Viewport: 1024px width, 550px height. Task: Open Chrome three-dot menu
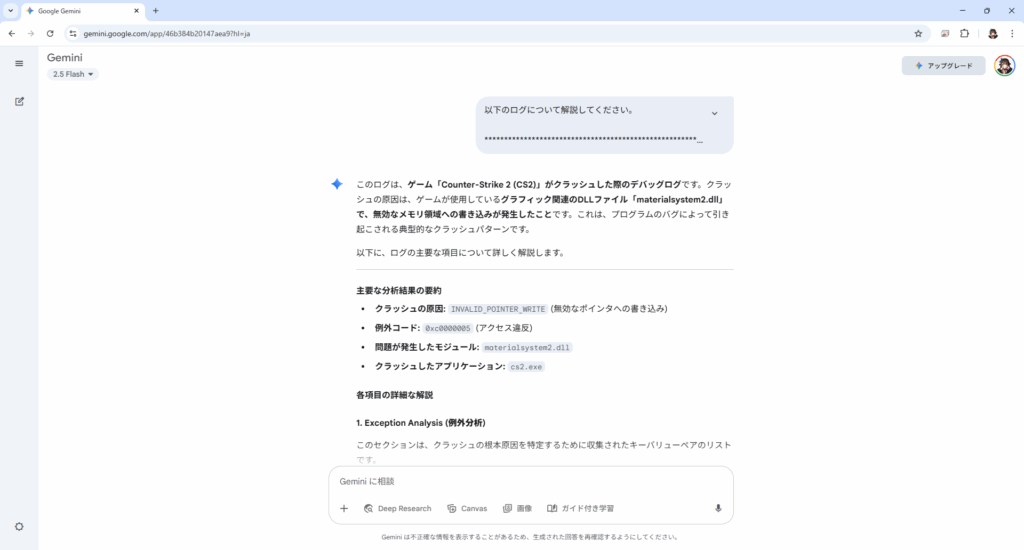(1012, 33)
